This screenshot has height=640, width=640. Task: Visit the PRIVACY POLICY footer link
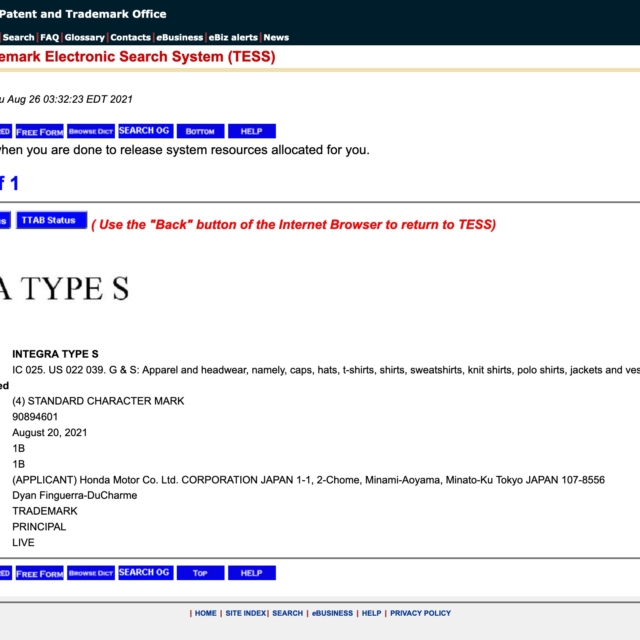click(420, 613)
